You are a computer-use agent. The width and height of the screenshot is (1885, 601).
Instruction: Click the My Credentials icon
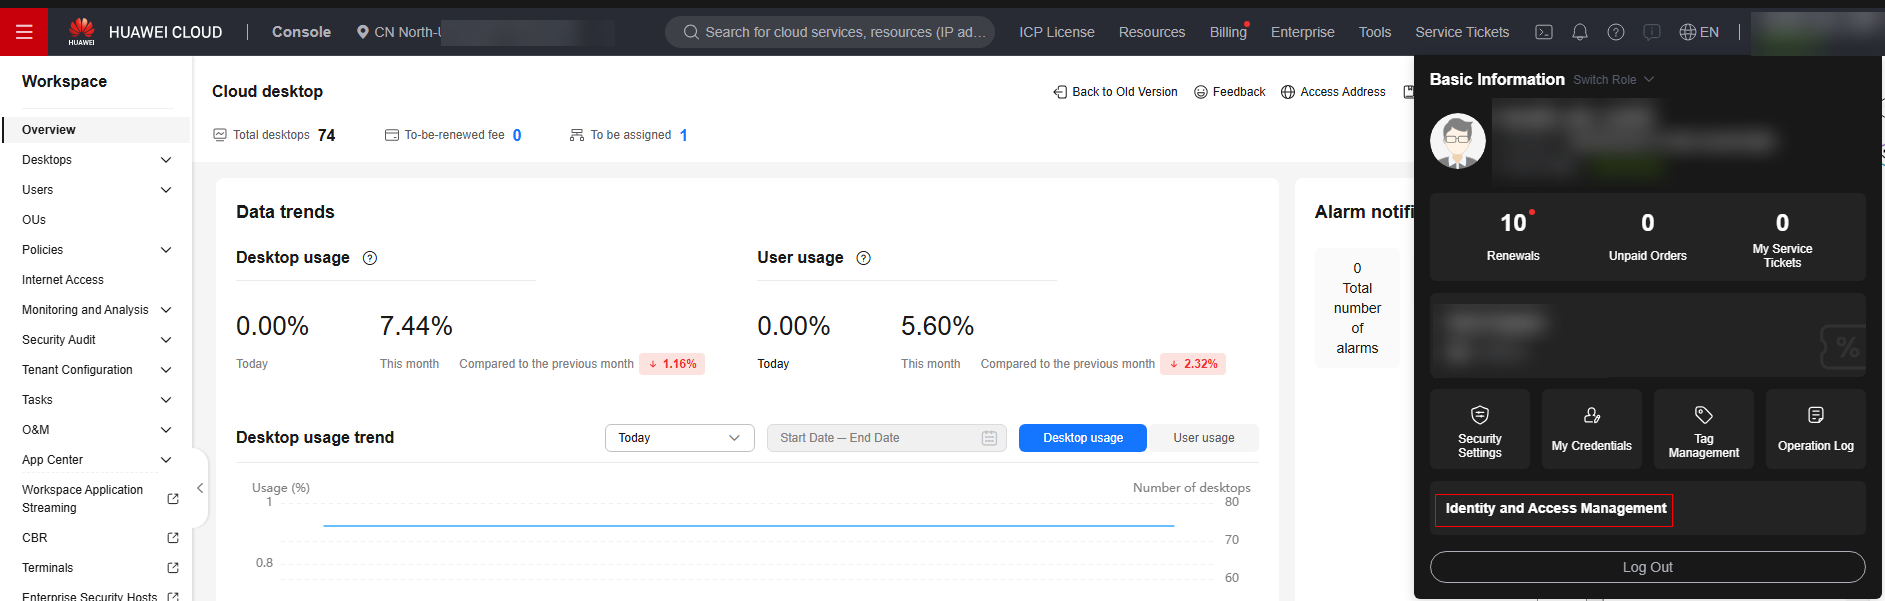click(1592, 415)
